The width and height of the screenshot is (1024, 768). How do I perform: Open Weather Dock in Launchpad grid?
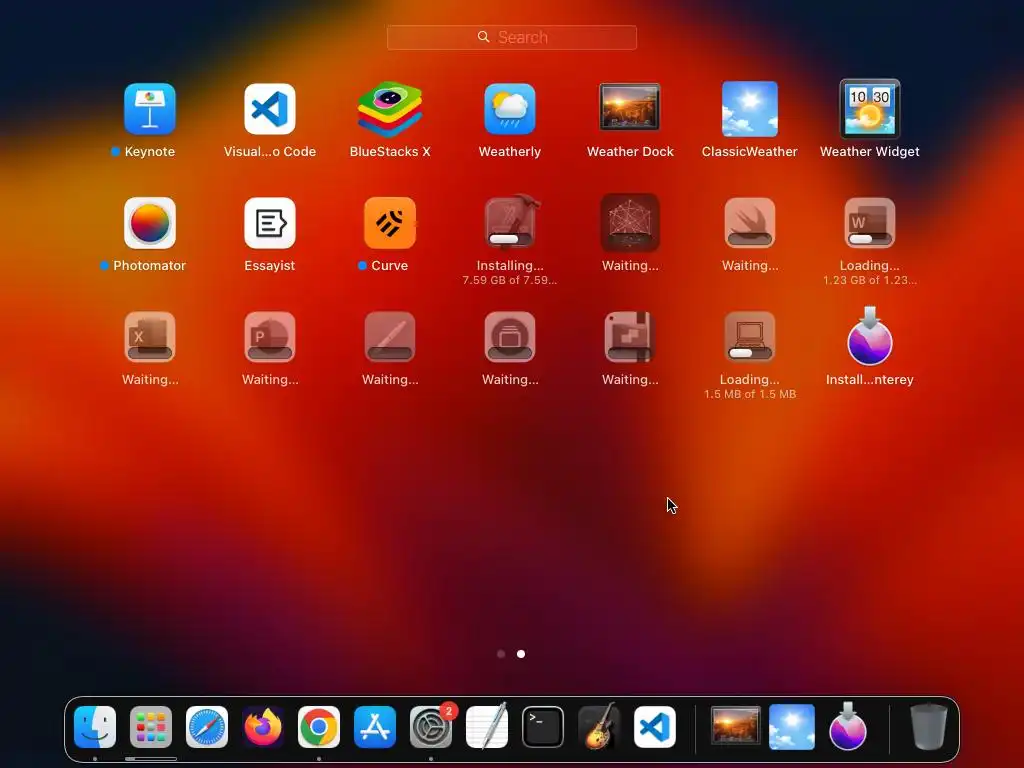(x=630, y=108)
